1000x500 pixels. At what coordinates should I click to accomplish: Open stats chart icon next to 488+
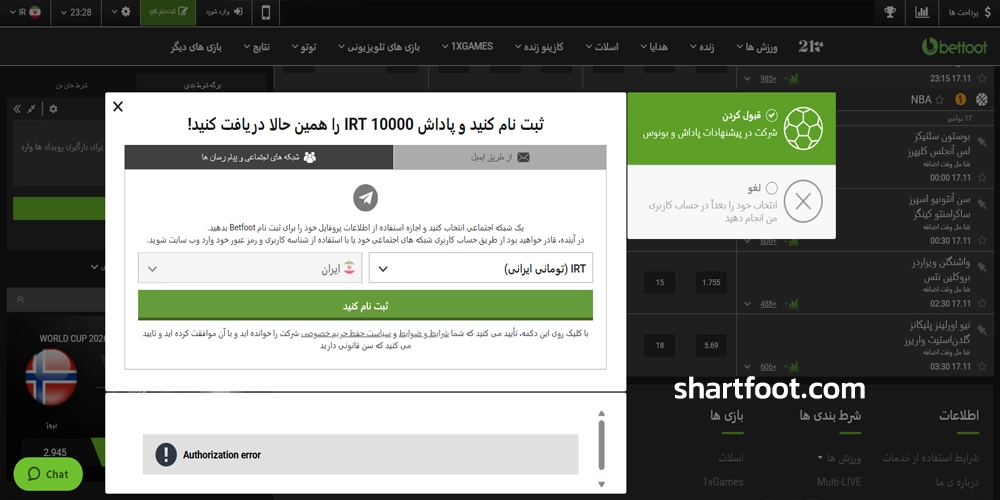(x=793, y=304)
